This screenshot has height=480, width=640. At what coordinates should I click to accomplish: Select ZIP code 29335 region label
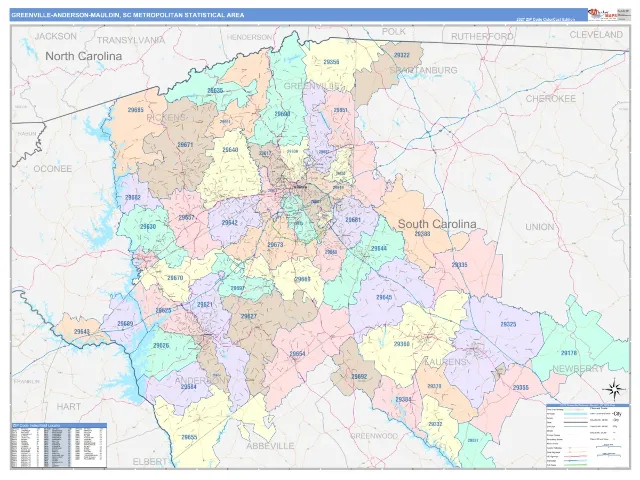(459, 264)
